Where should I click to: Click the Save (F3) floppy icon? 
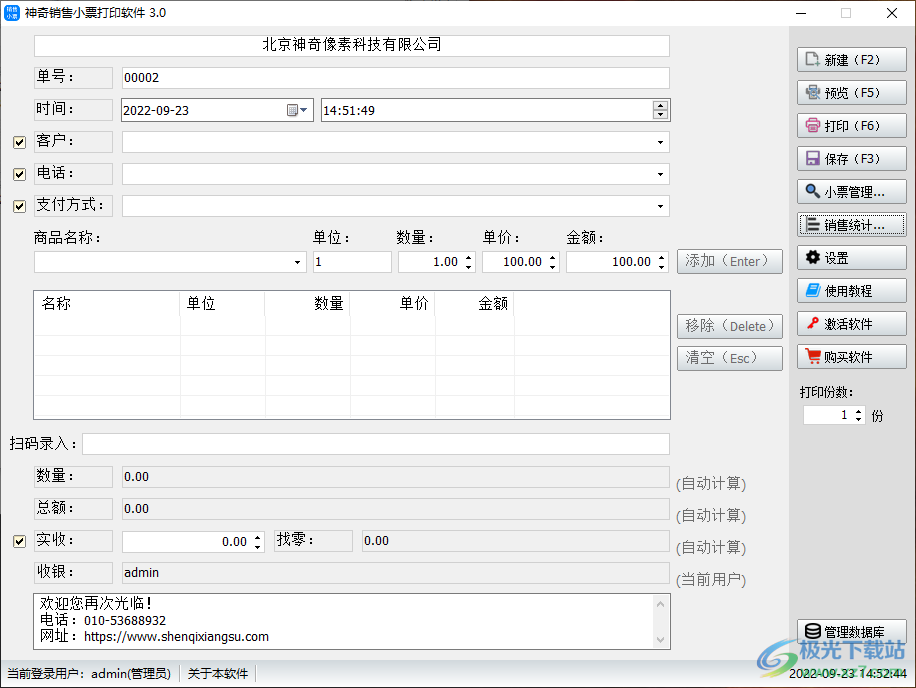point(812,158)
